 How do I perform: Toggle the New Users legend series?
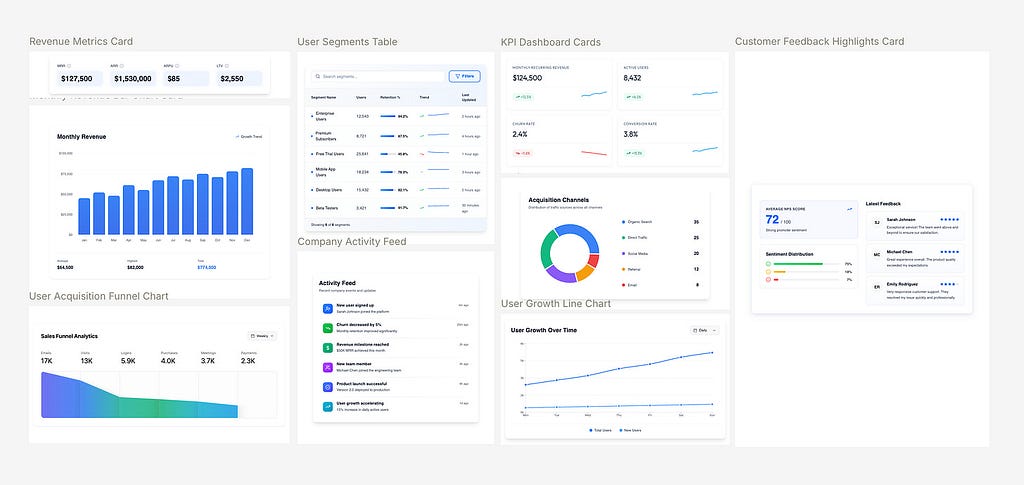(x=632, y=428)
